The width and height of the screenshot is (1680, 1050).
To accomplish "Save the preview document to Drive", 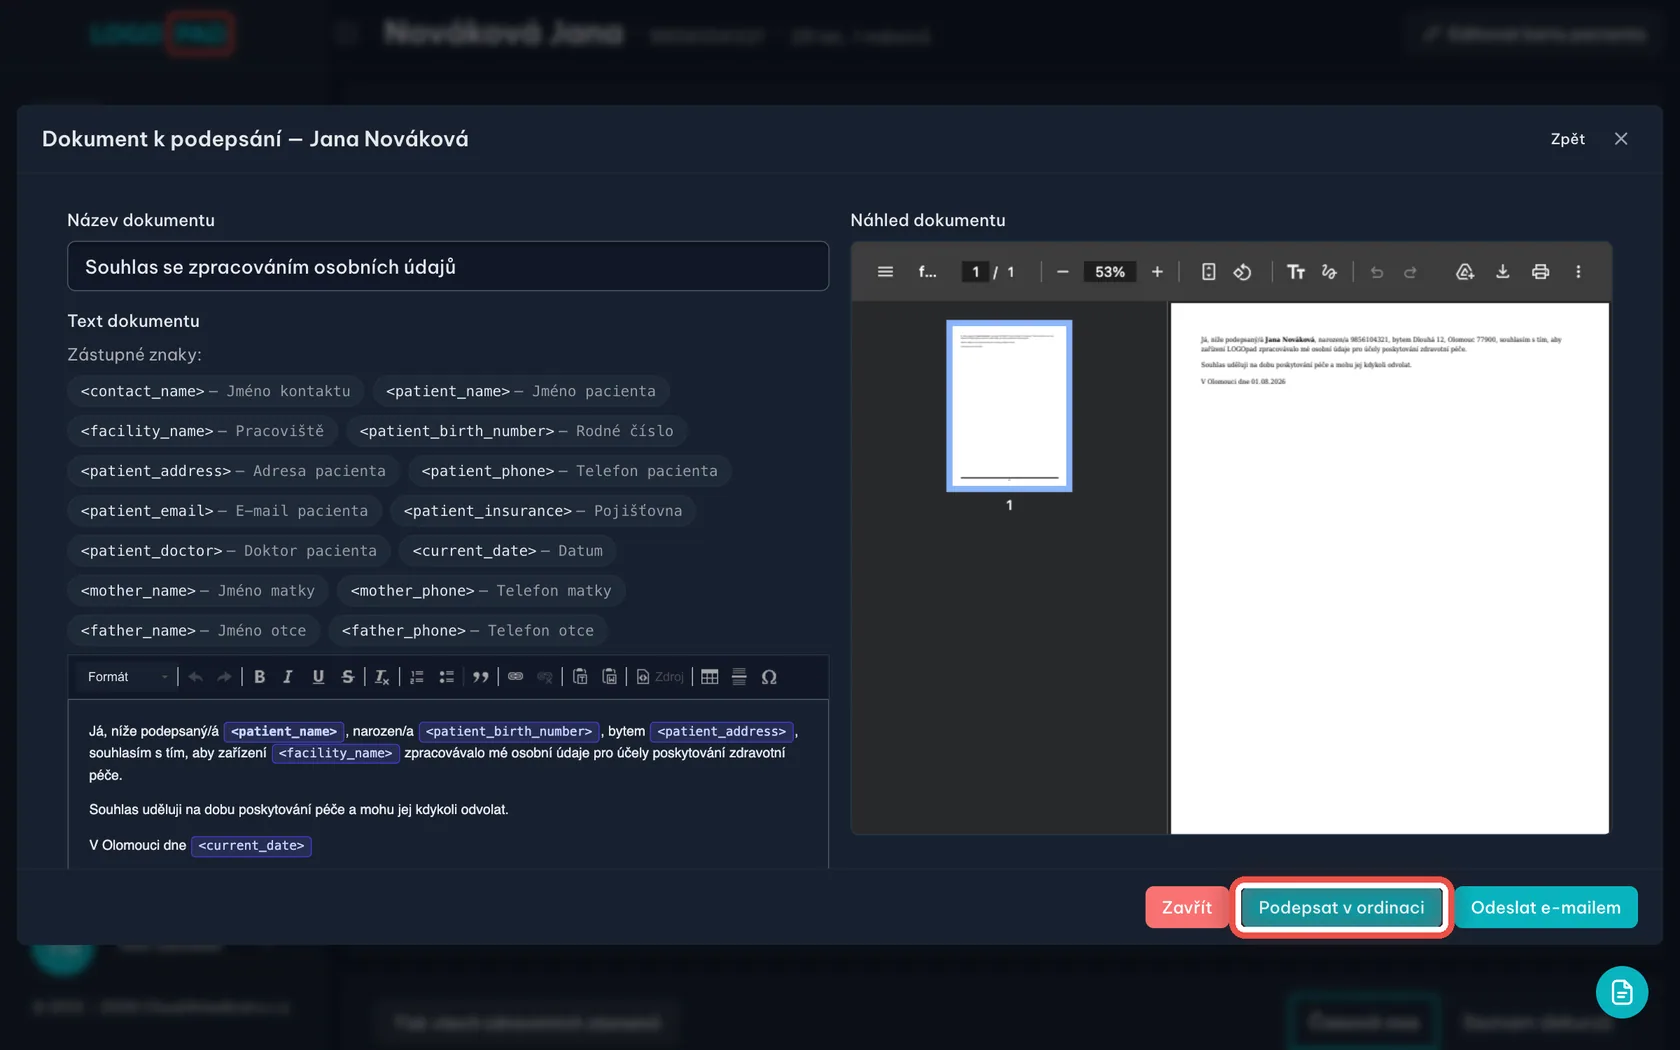I will pyautogui.click(x=1465, y=272).
